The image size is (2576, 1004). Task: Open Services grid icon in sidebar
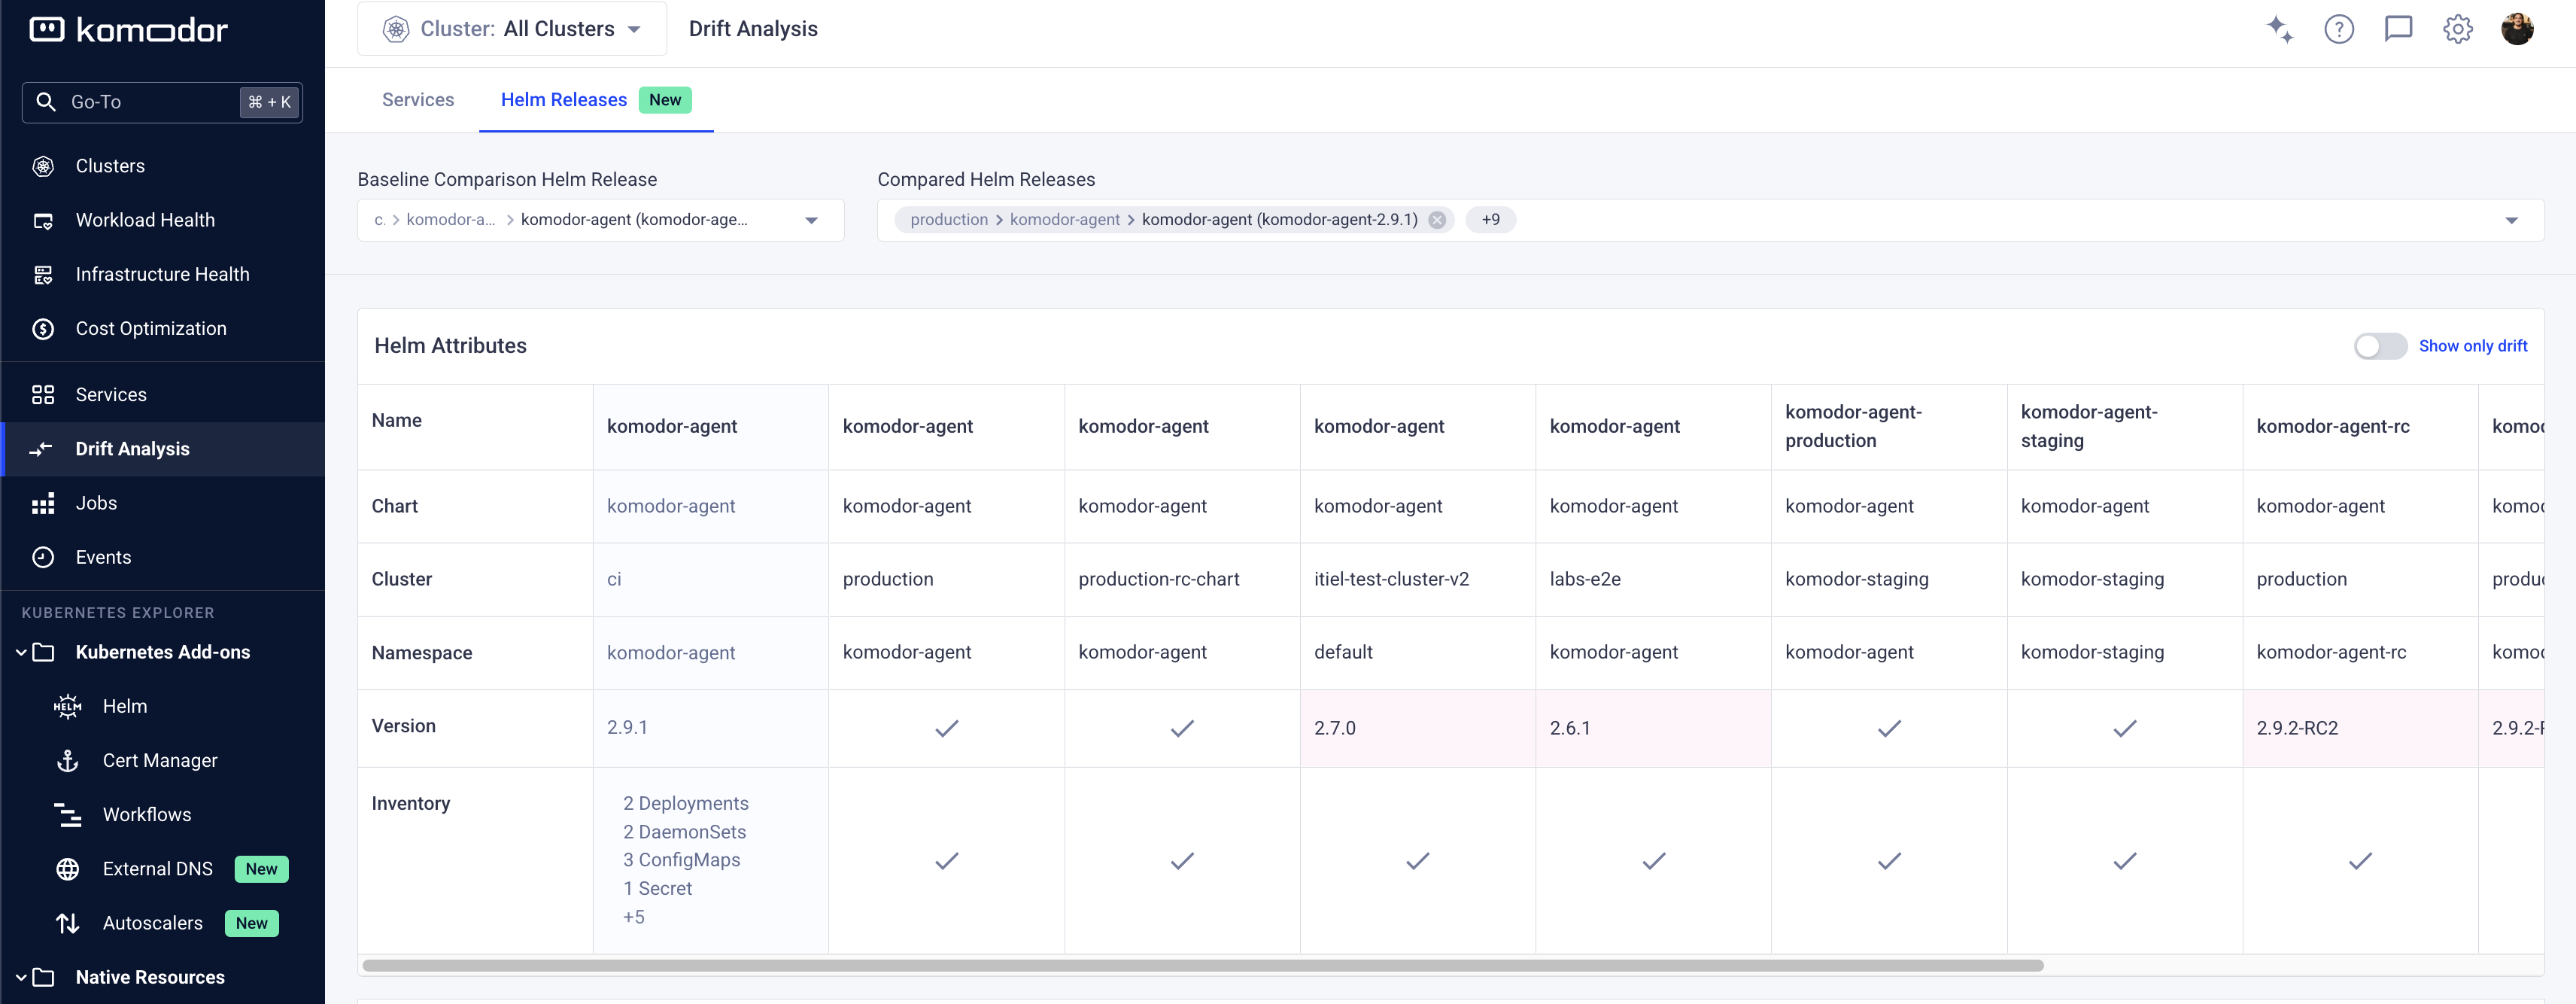coord(43,395)
